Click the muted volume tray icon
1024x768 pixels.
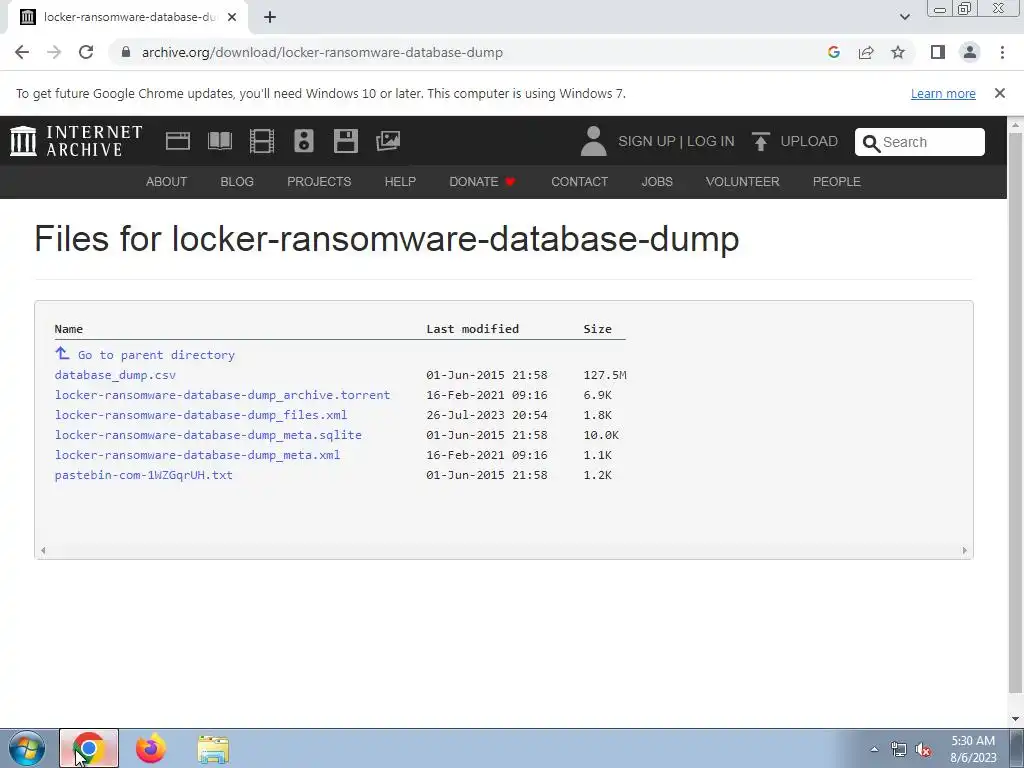point(923,750)
